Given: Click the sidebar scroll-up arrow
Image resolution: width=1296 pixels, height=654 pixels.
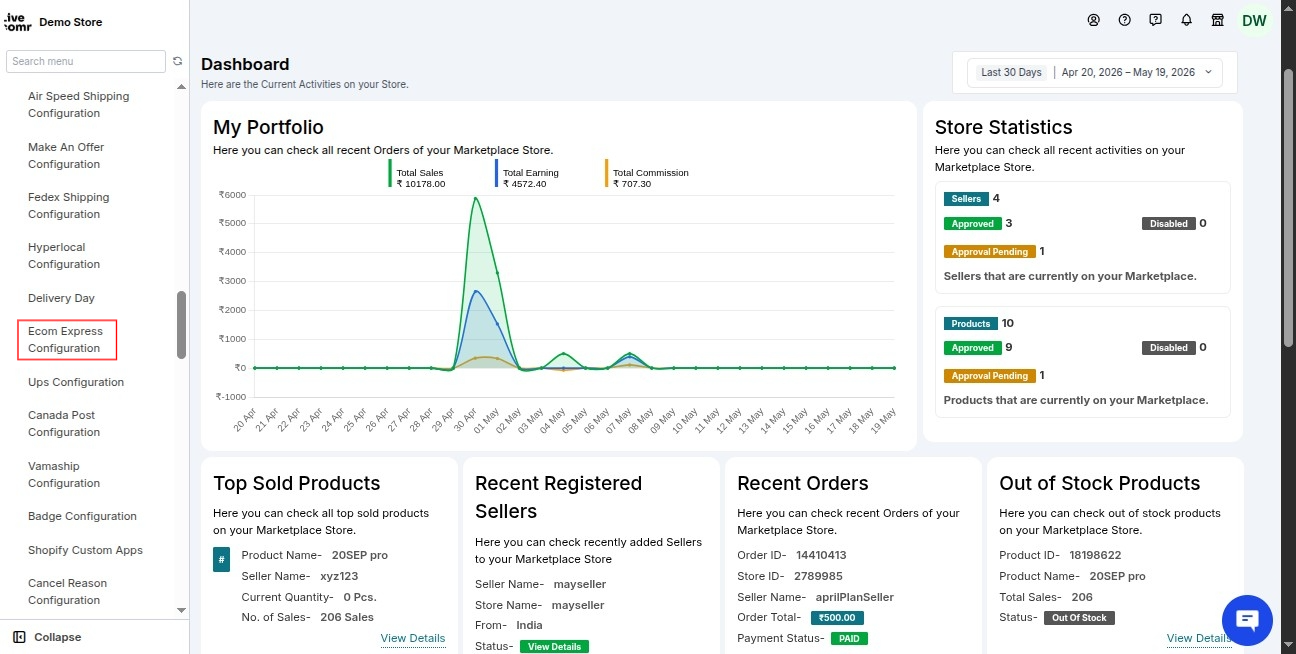Looking at the screenshot, I should [181, 87].
